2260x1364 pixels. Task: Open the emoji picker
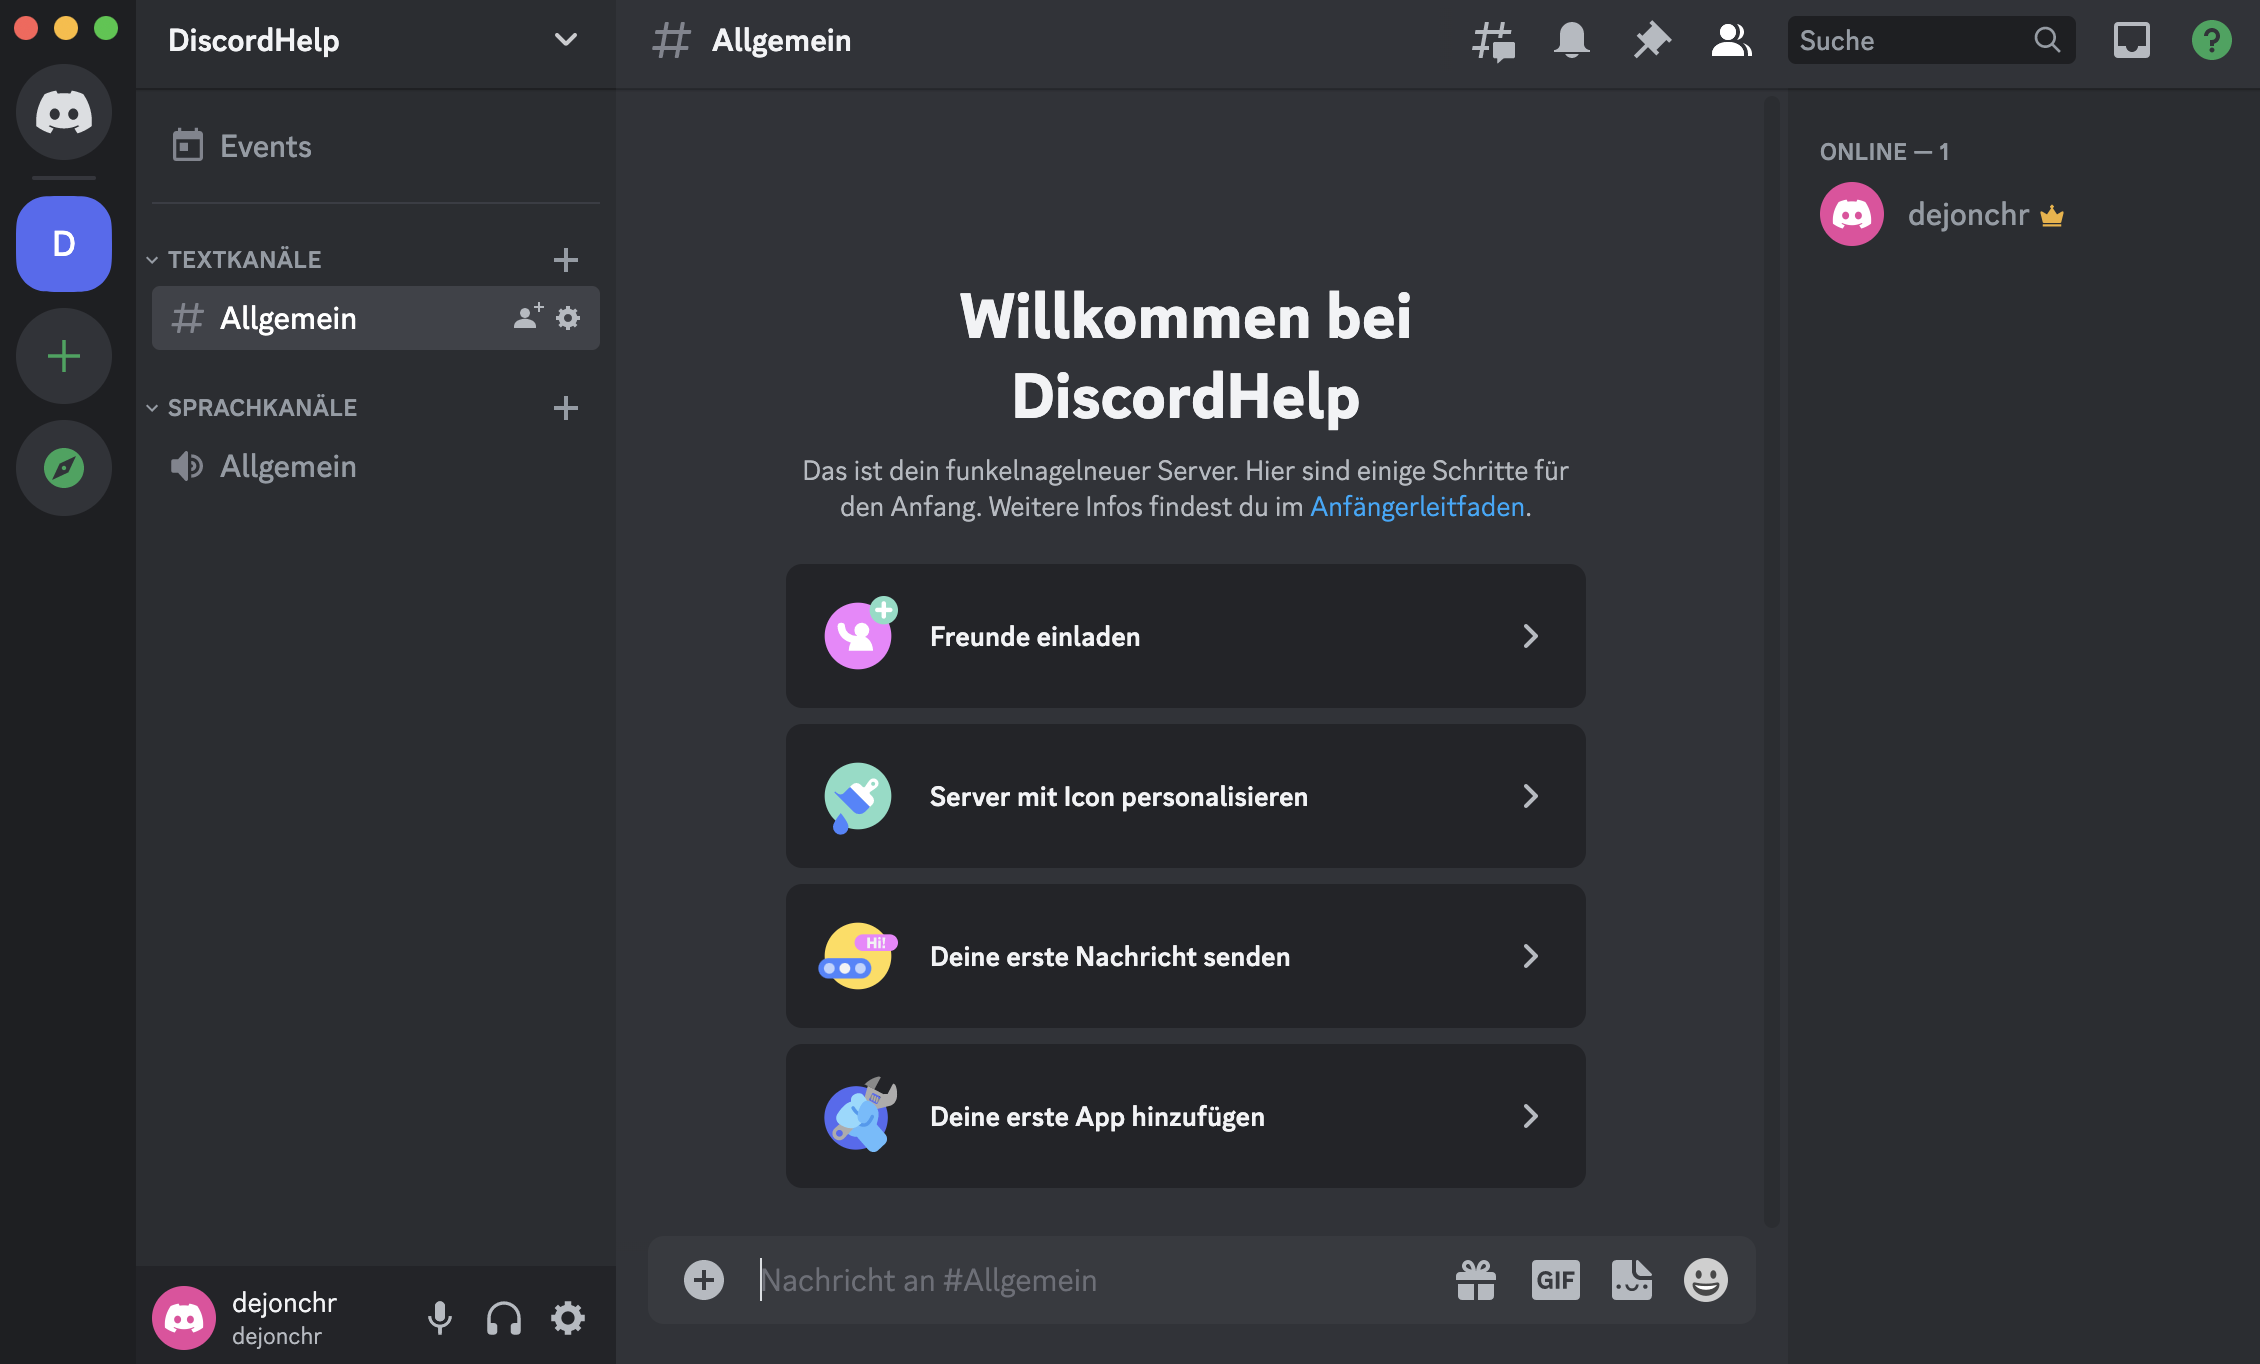(x=1705, y=1280)
